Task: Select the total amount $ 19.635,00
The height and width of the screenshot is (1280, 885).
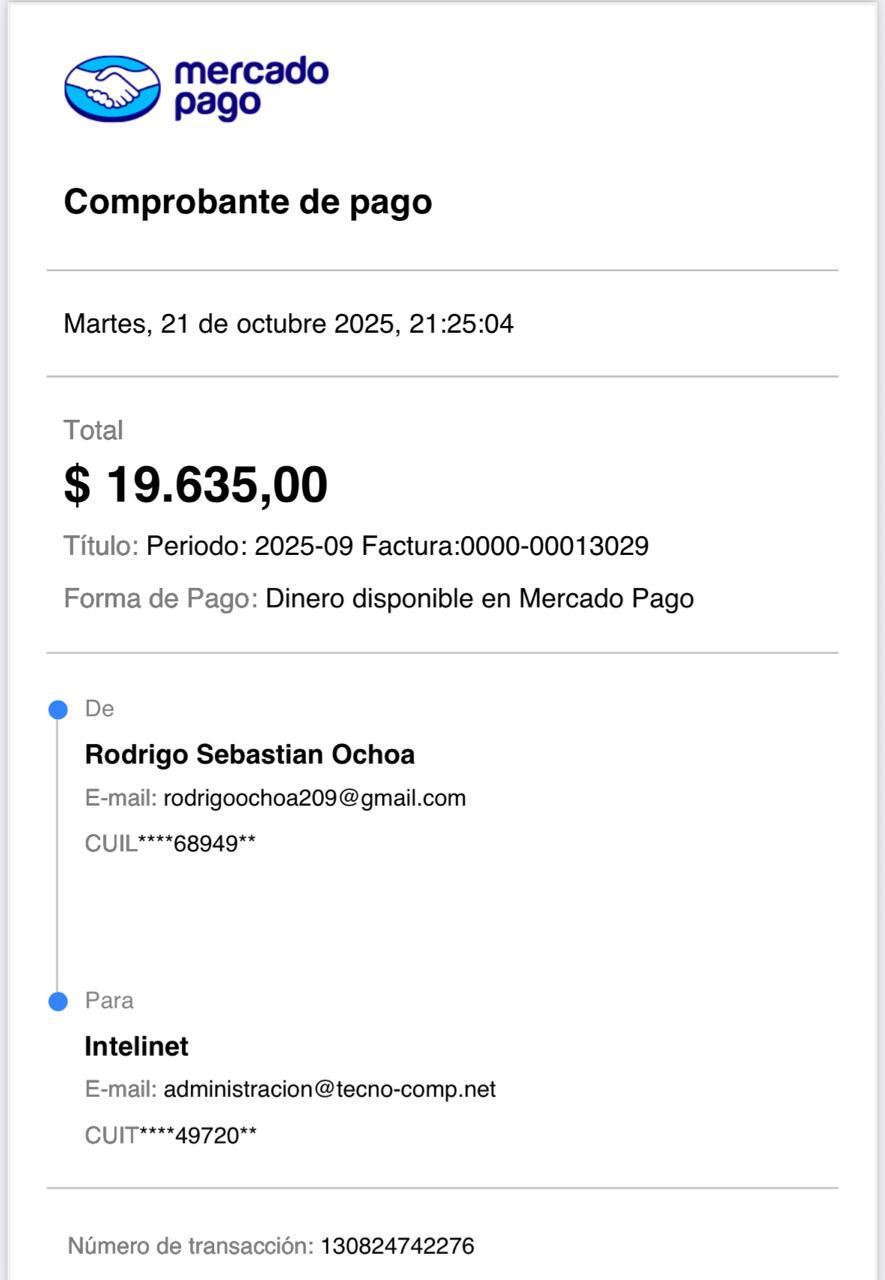Action: click(x=196, y=485)
